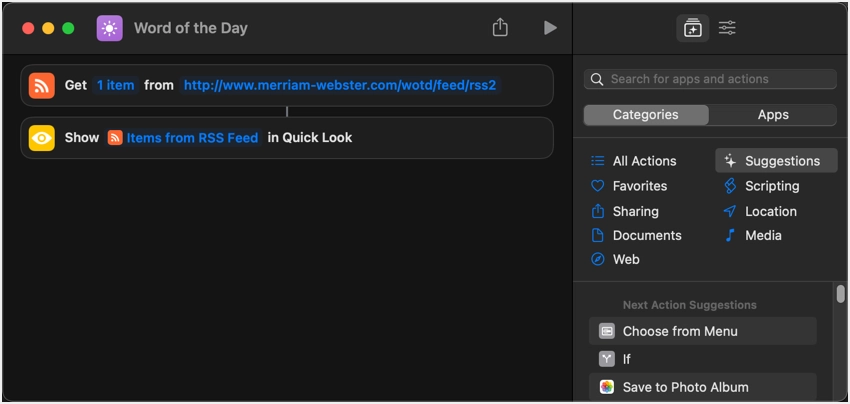Screen dimensions: 850x404
Task: Open the shortcut details sliders icon
Action: click(x=727, y=28)
